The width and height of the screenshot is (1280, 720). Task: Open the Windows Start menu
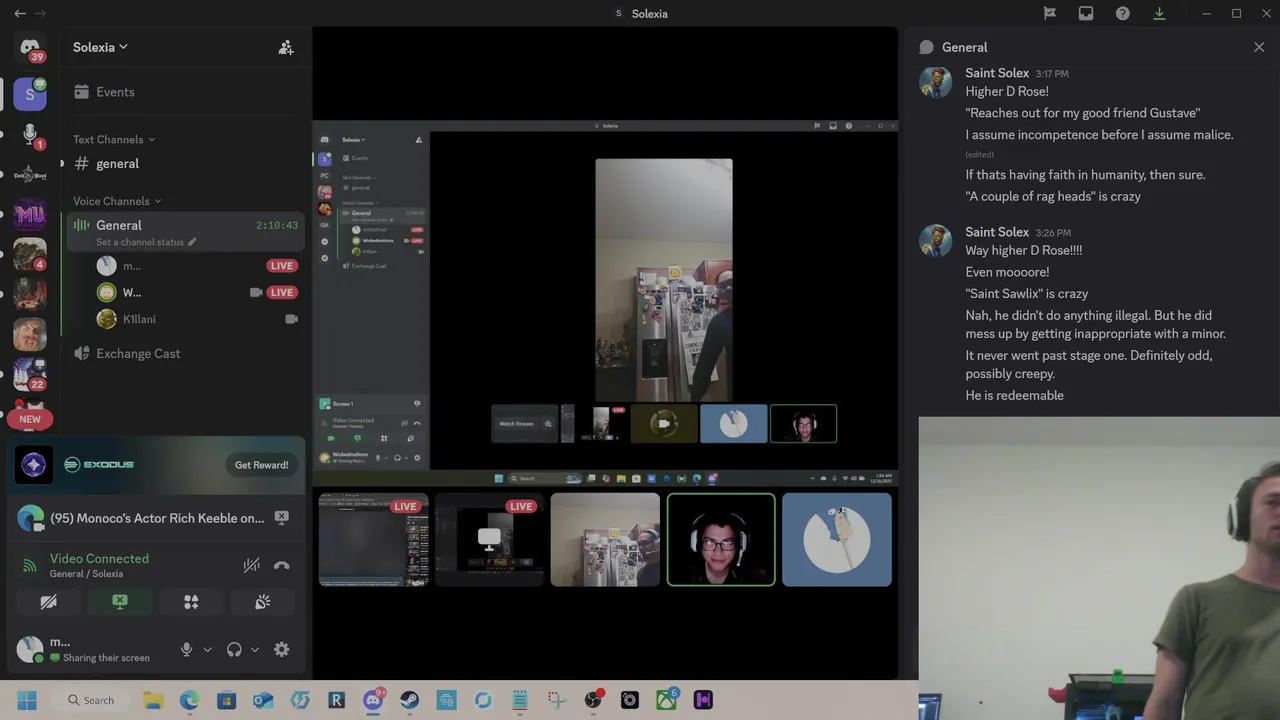point(27,700)
